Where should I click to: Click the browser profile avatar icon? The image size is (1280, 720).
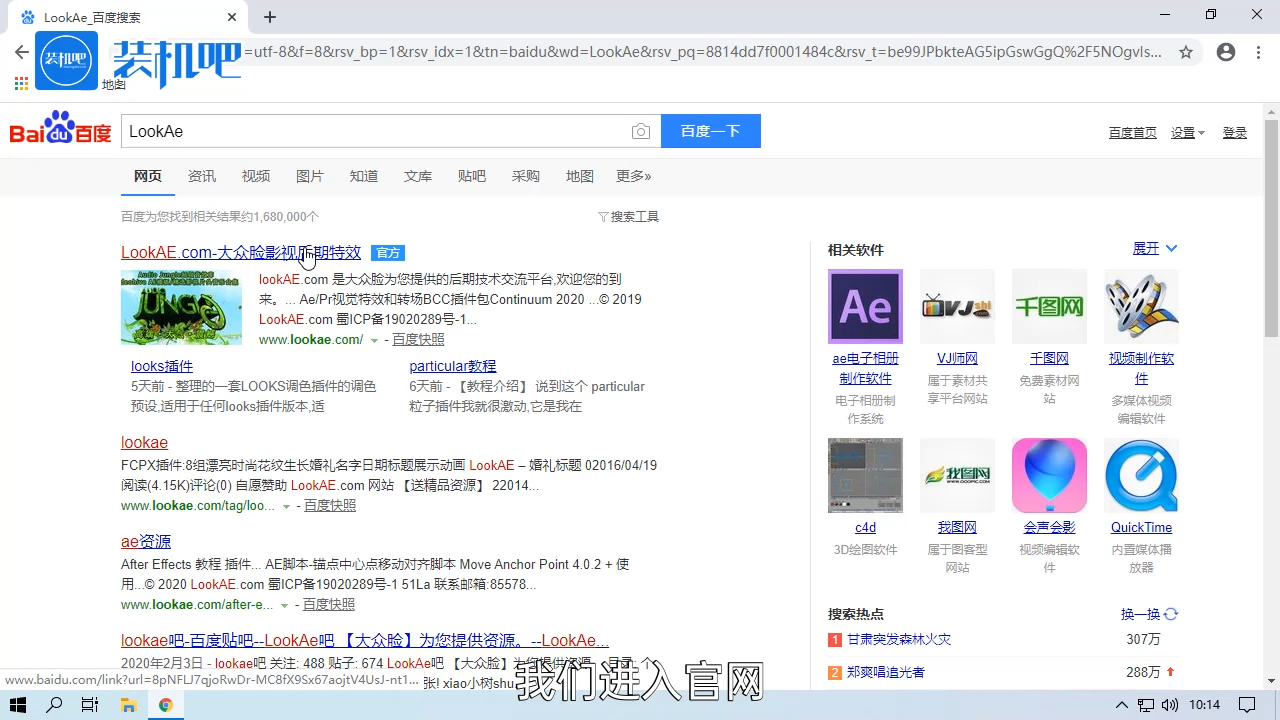coord(1226,52)
